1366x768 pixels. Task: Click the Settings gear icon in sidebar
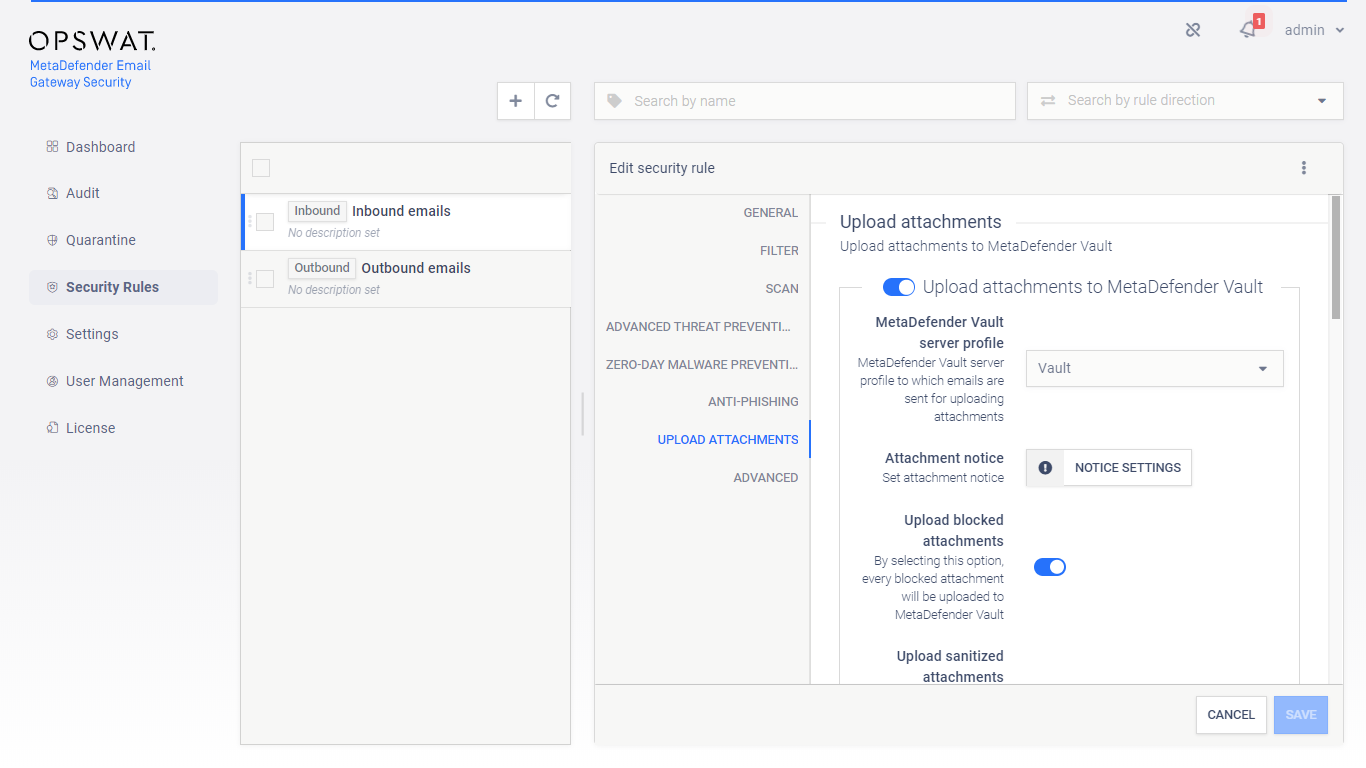(x=52, y=334)
